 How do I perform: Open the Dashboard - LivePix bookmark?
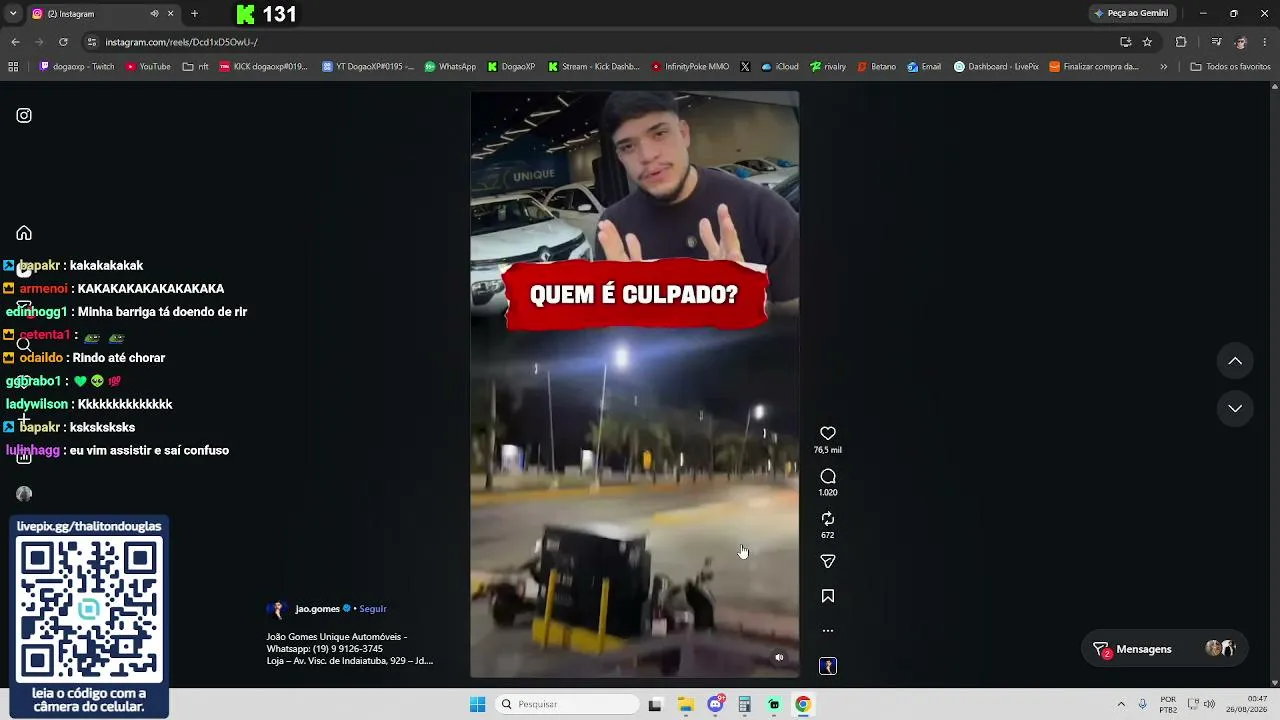click(997, 67)
